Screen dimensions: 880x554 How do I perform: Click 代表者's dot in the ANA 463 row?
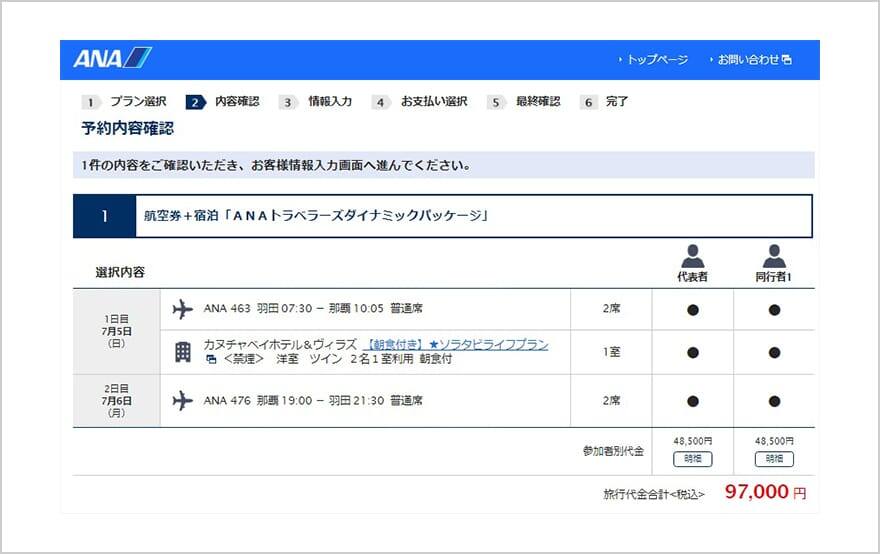[x=692, y=310]
